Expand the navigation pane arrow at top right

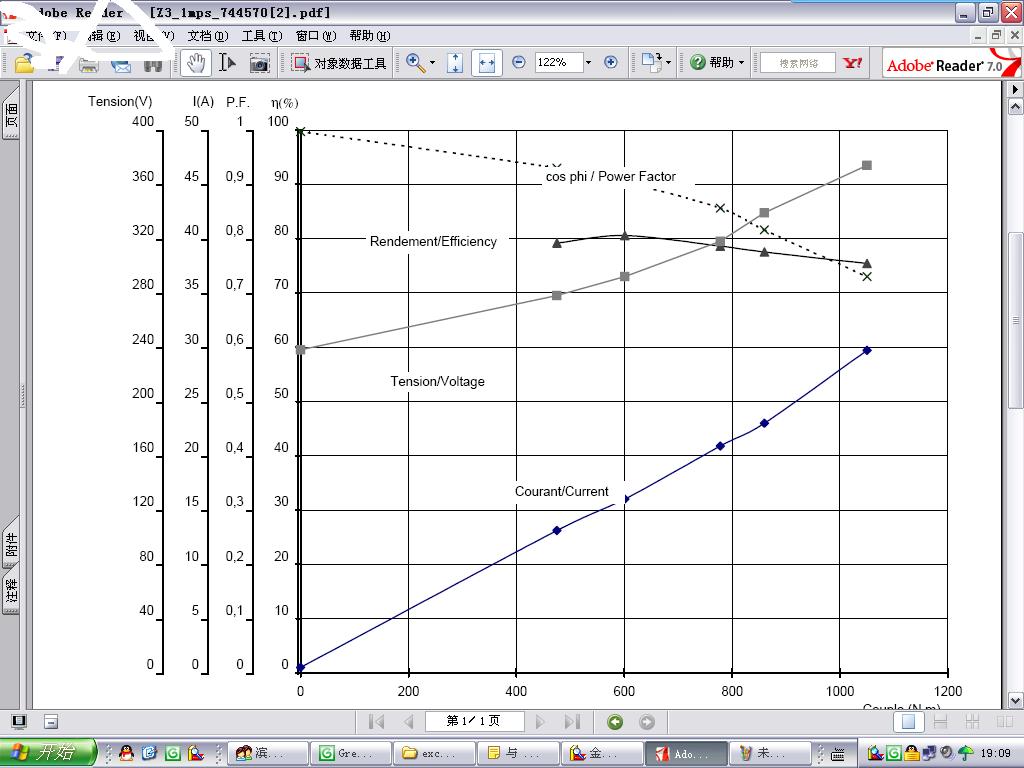[1016, 89]
